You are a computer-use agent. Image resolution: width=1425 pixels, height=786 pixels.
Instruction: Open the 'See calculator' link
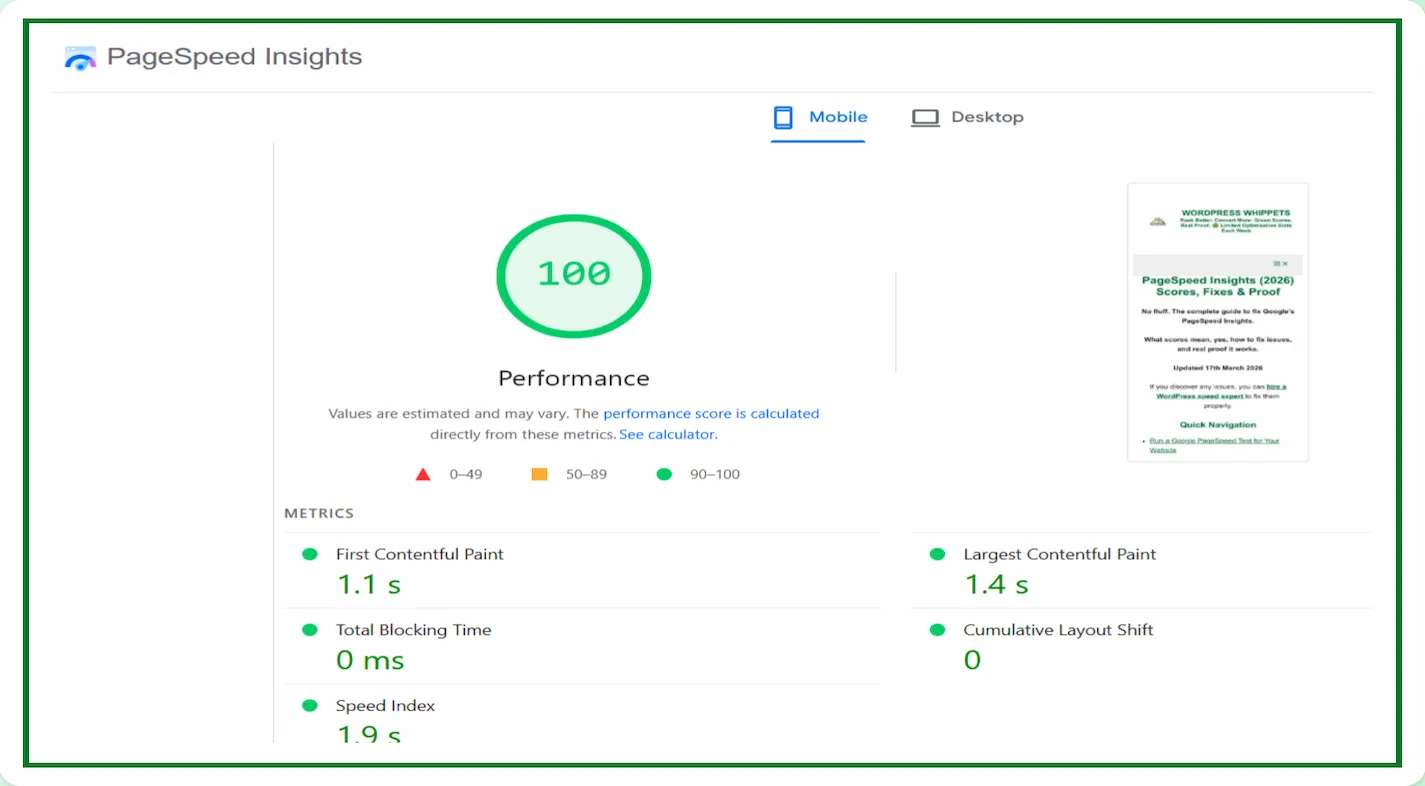point(667,434)
